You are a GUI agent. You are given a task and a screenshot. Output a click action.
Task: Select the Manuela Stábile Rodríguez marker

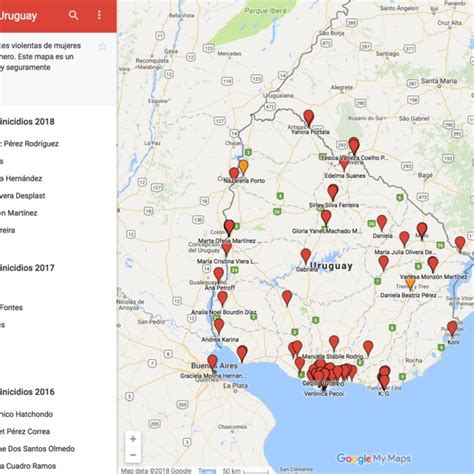click(334, 344)
